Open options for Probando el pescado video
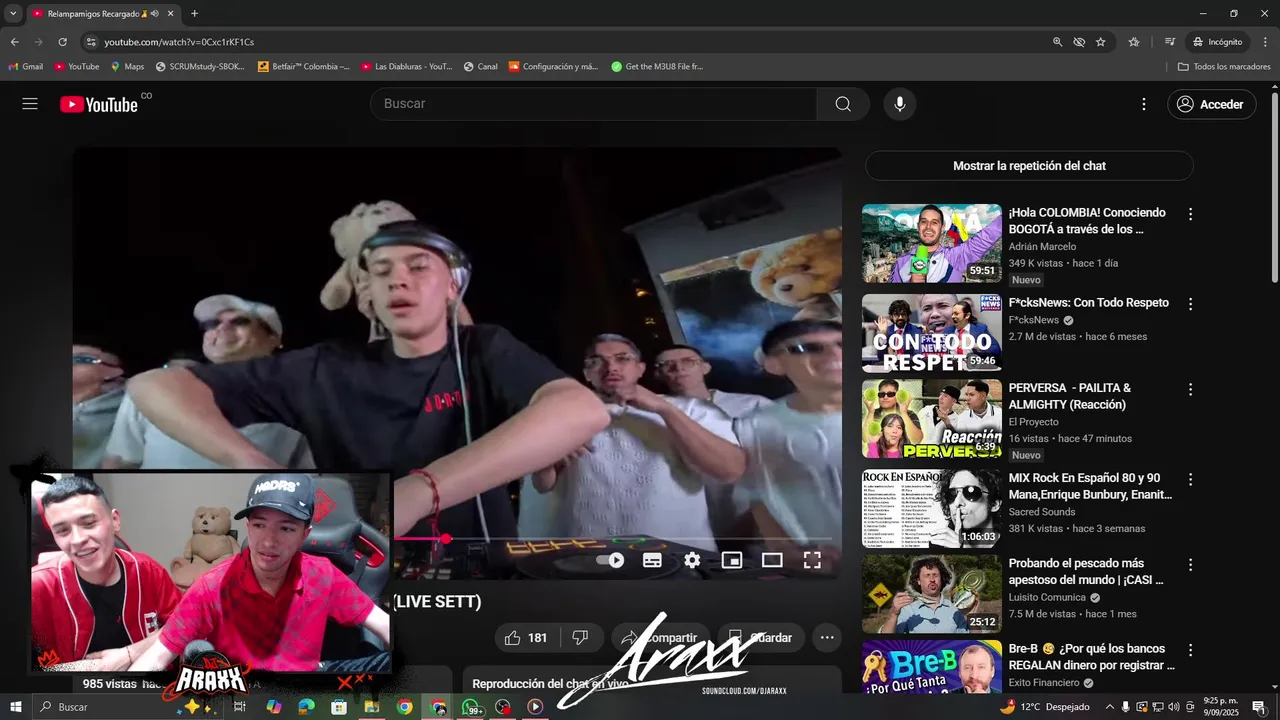 point(1190,565)
